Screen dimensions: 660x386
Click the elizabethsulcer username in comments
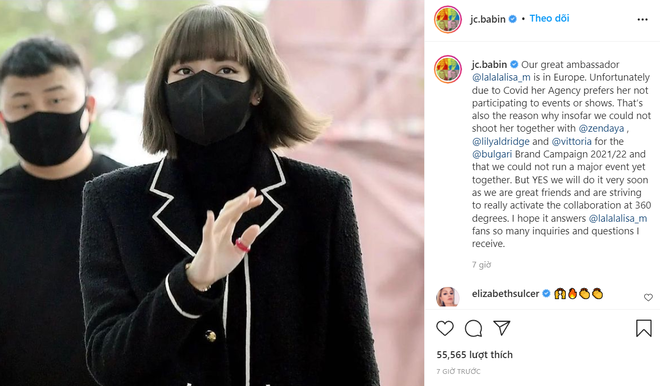click(x=506, y=294)
